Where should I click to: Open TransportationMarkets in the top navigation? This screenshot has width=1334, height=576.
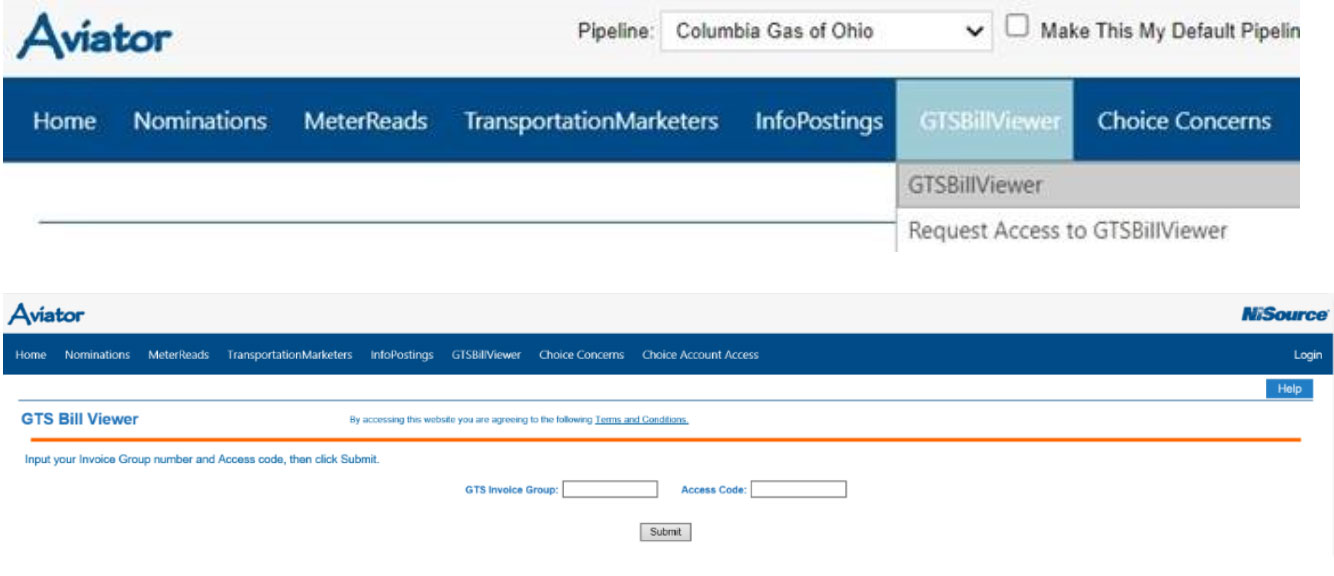tap(590, 121)
